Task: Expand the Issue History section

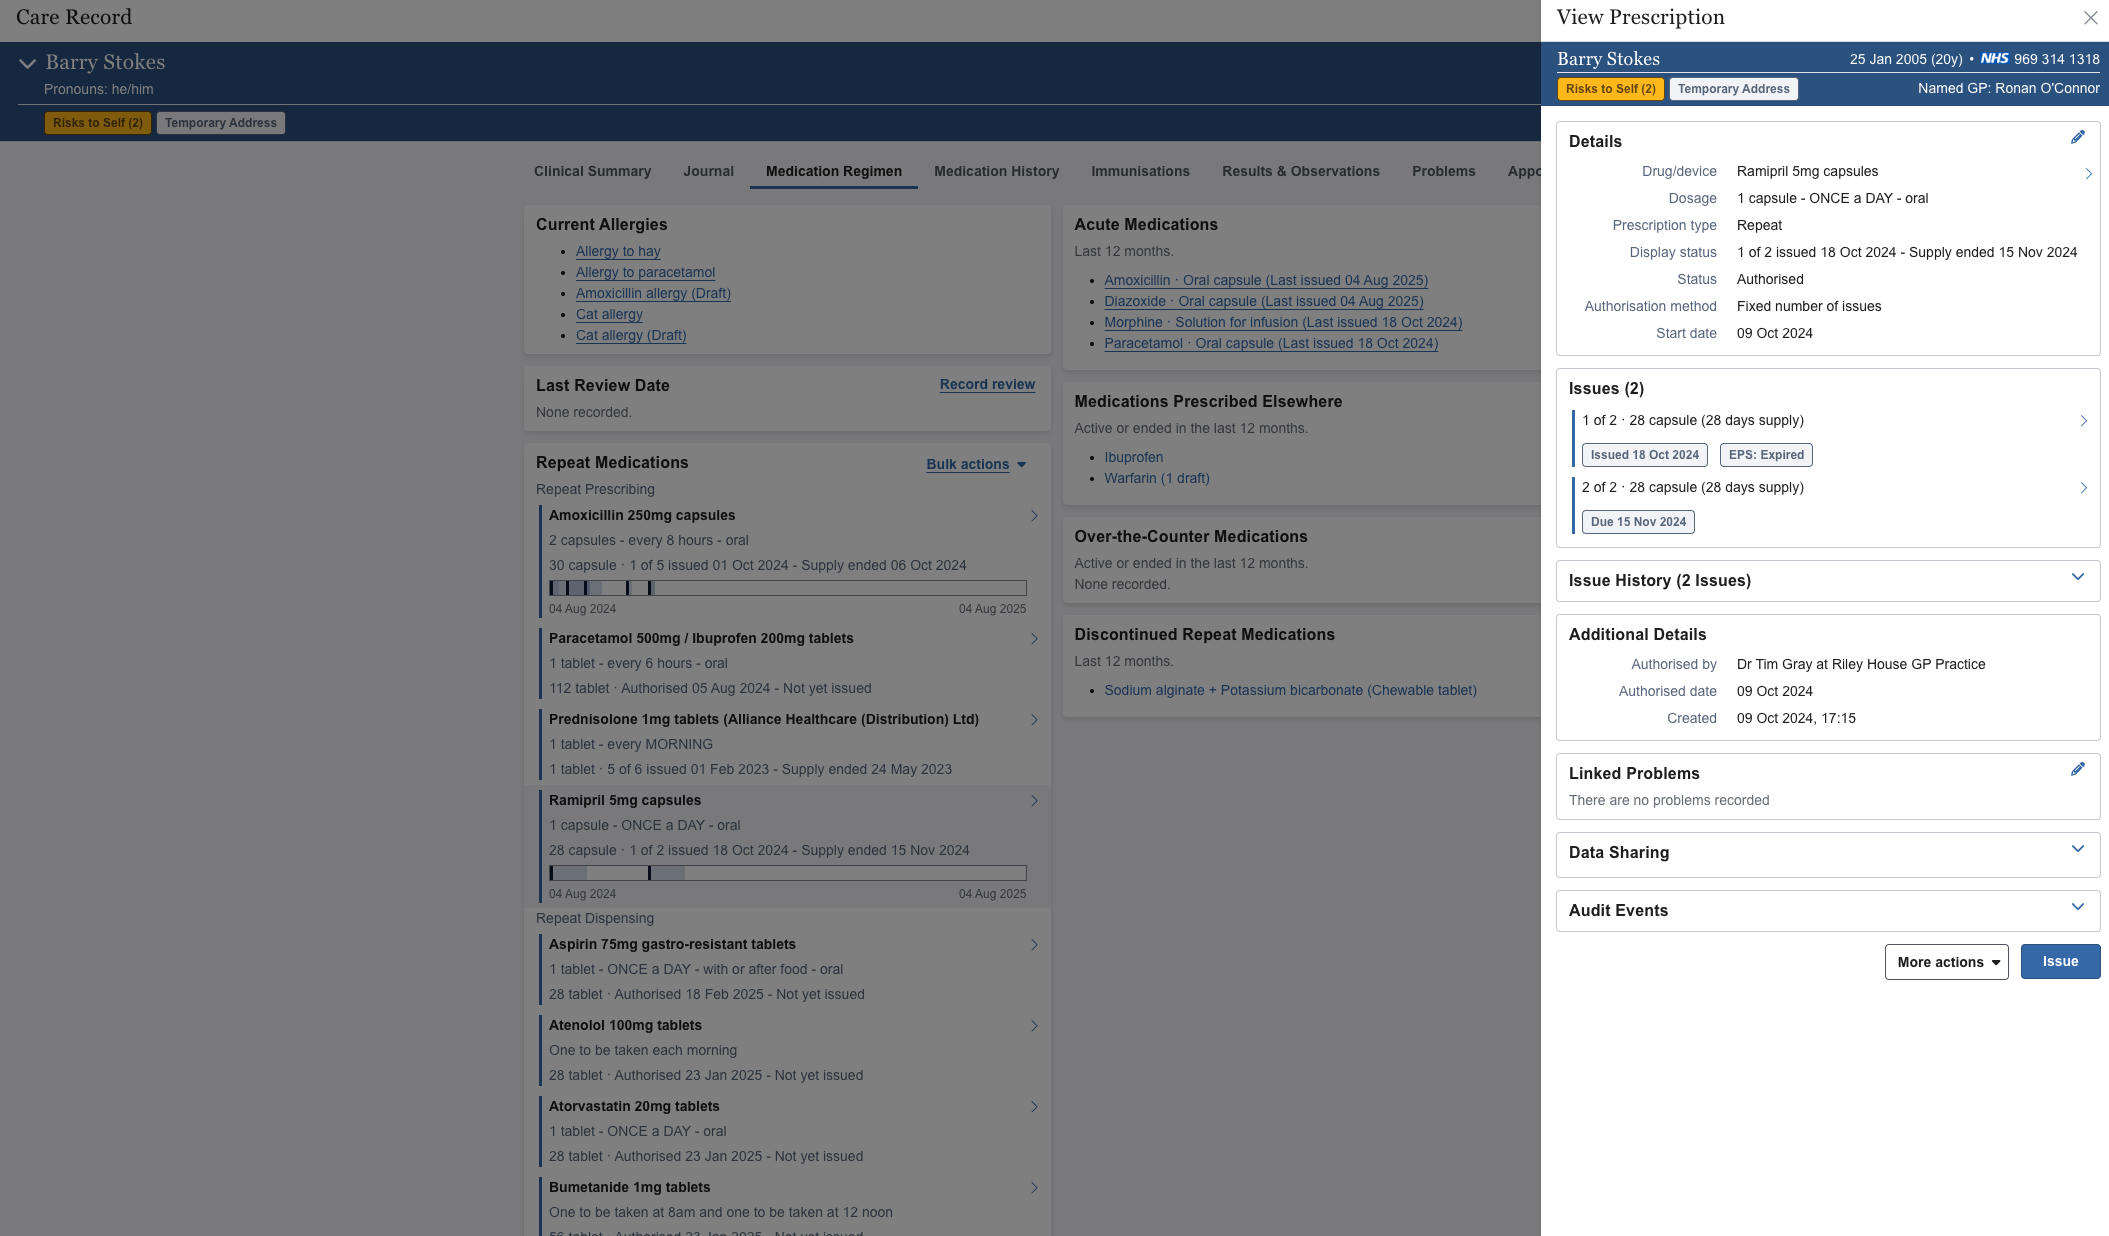Action: (2077, 580)
